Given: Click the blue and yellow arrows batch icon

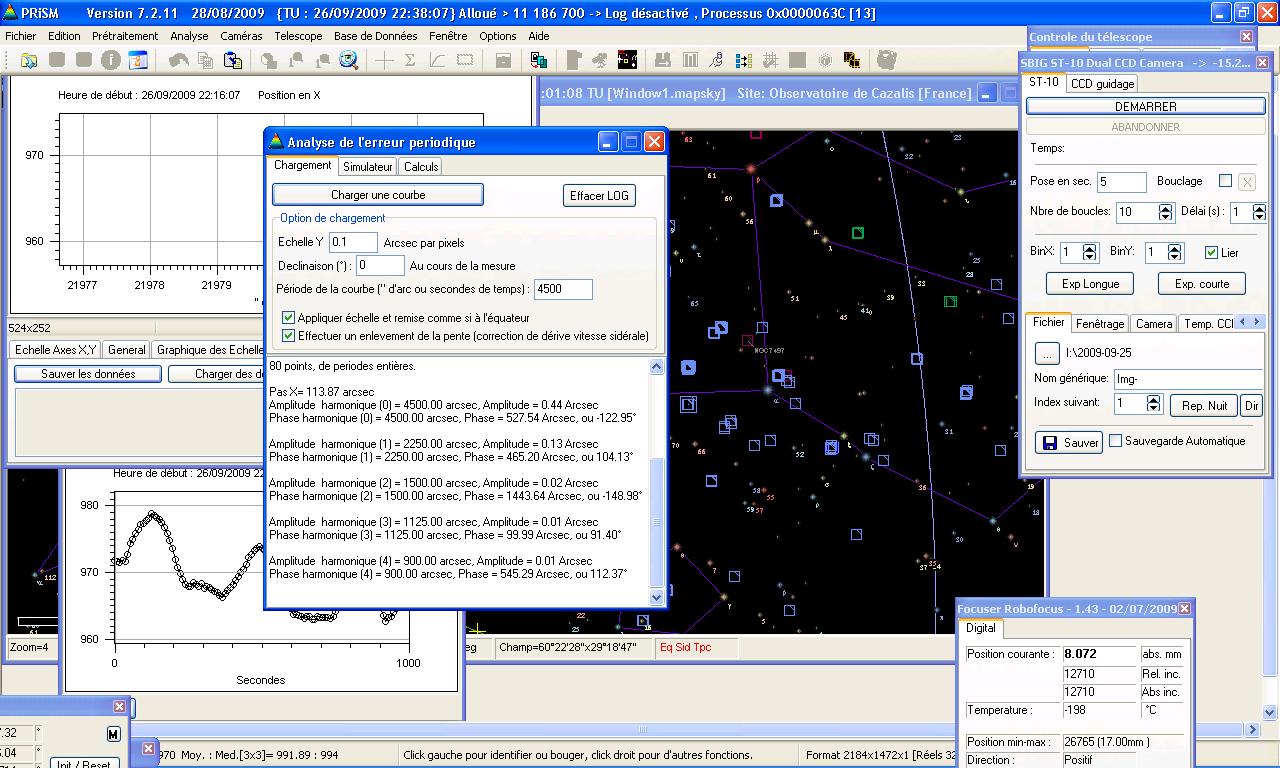Looking at the screenshot, I should (742, 60).
